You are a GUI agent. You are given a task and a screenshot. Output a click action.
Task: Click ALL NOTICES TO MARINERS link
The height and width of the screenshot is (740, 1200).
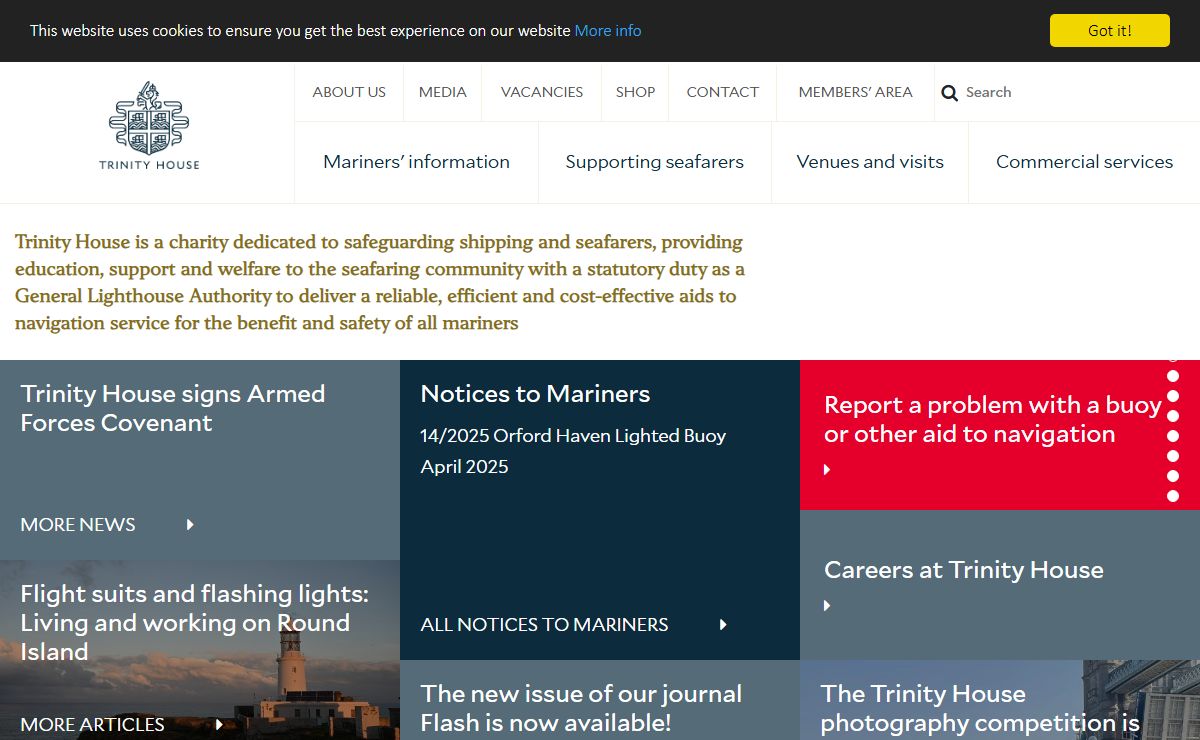click(x=544, y=624)
